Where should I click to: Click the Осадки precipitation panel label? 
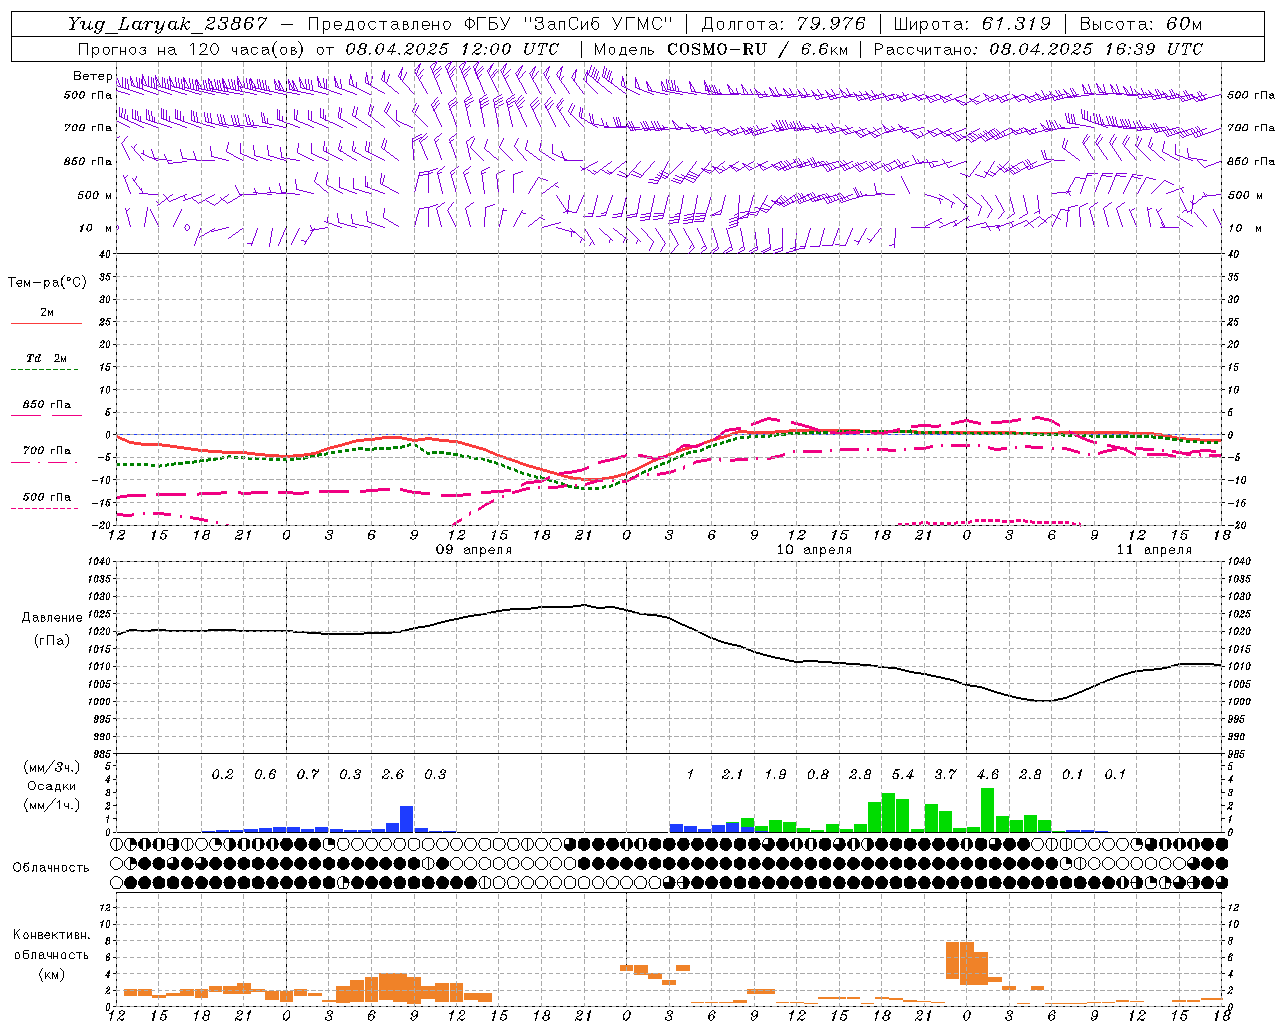52,786
